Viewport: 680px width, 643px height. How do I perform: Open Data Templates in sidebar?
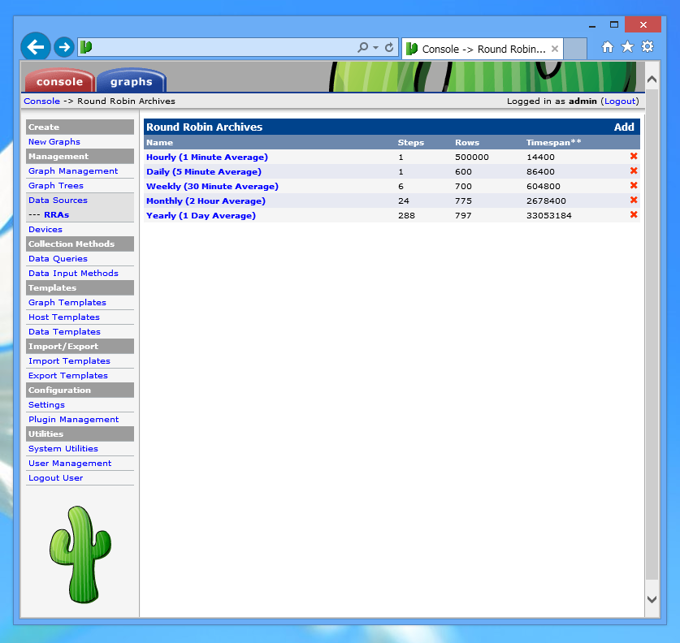pos(64,332)
